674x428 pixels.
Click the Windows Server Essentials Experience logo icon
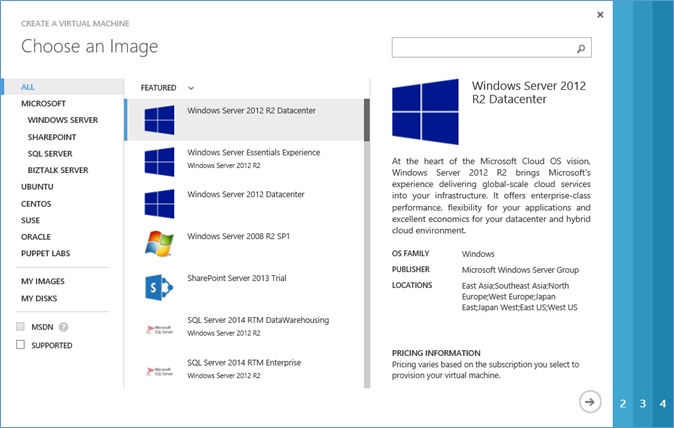coord(159,162)
